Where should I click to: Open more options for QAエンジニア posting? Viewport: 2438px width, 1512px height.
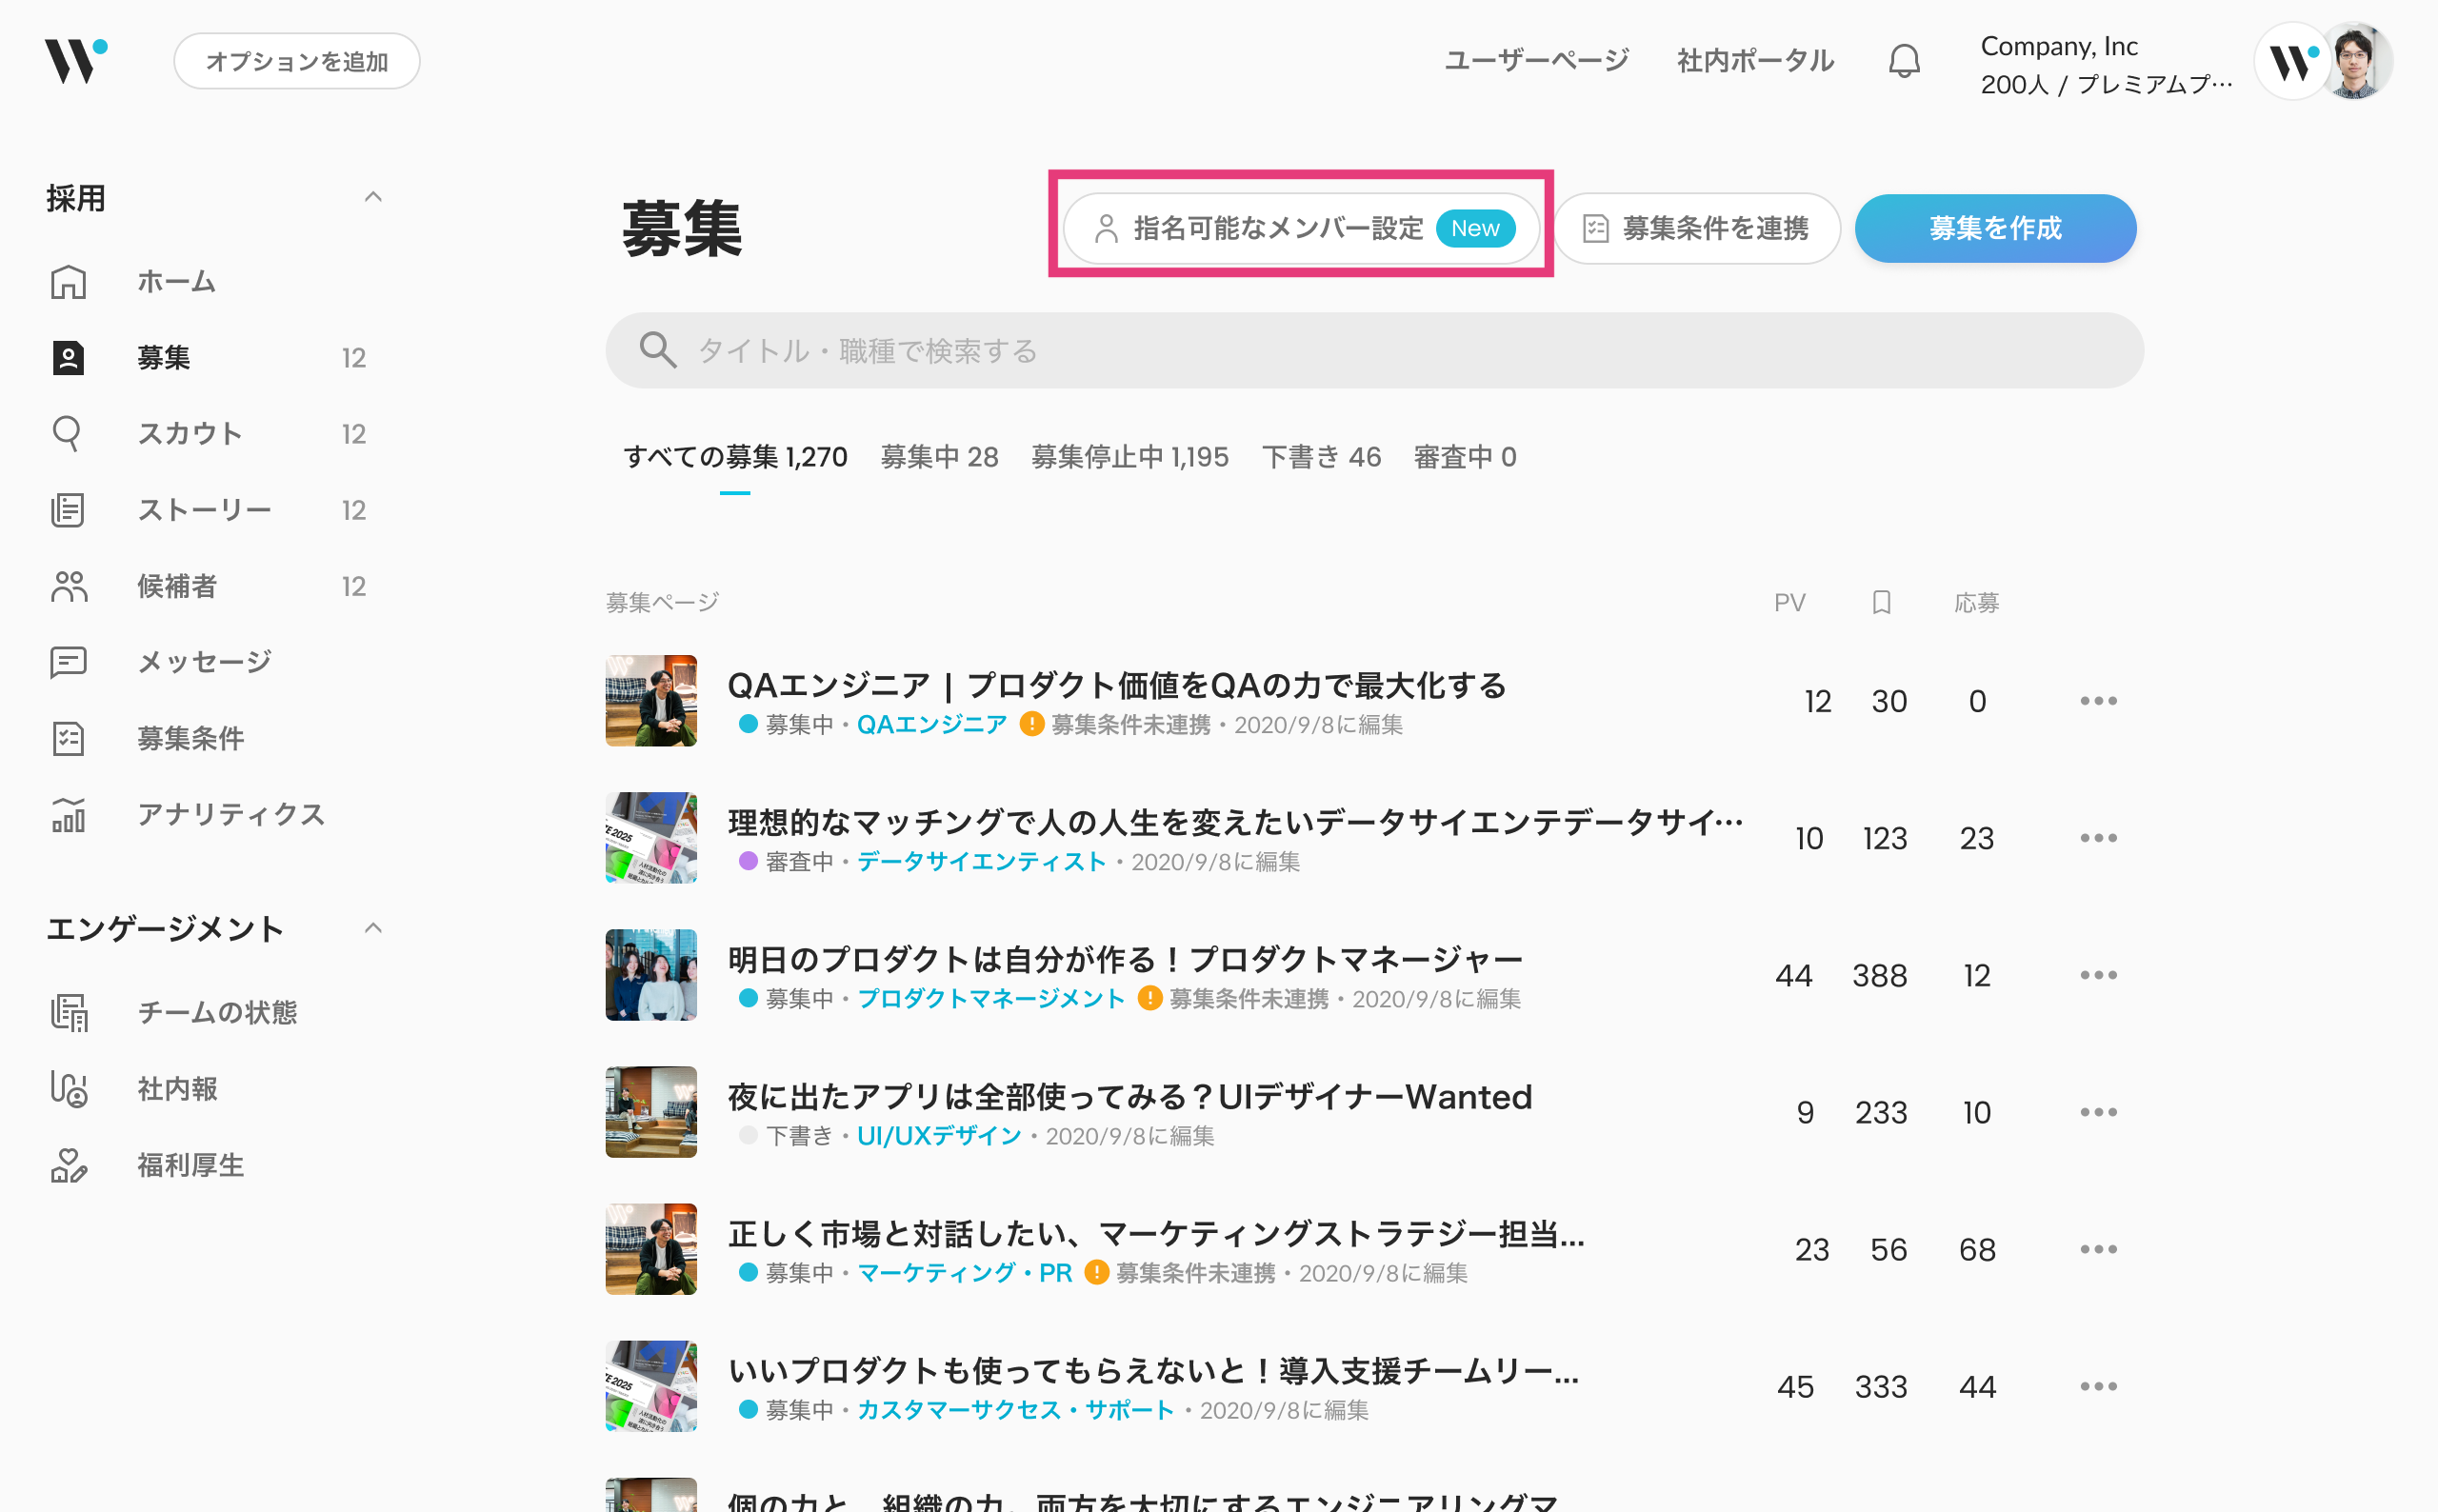pyautogui.click(x=2097, y=701)
